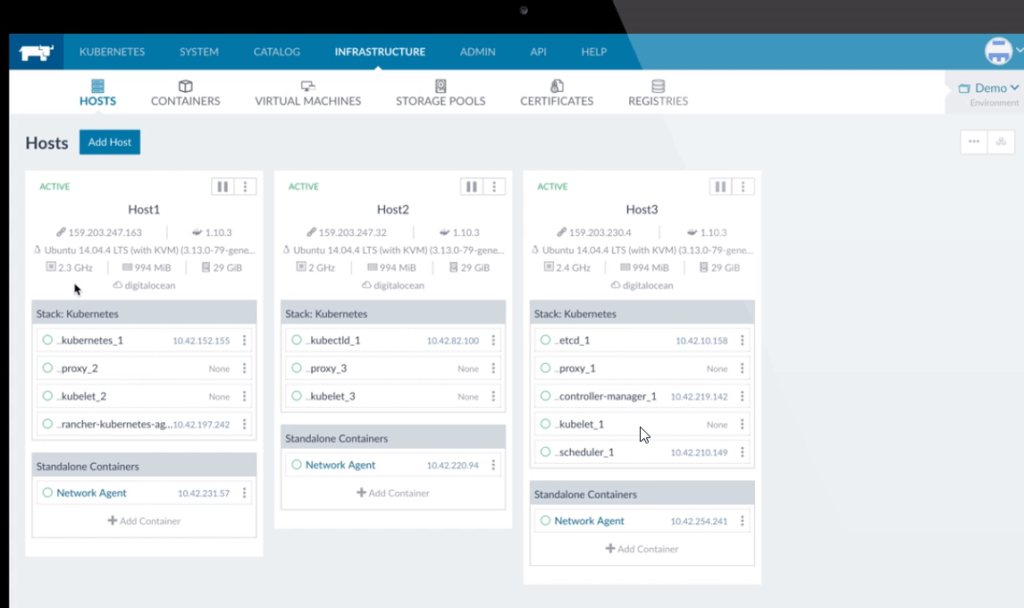
Task: Open actions for kubectld_1 container
Action: 493,340
